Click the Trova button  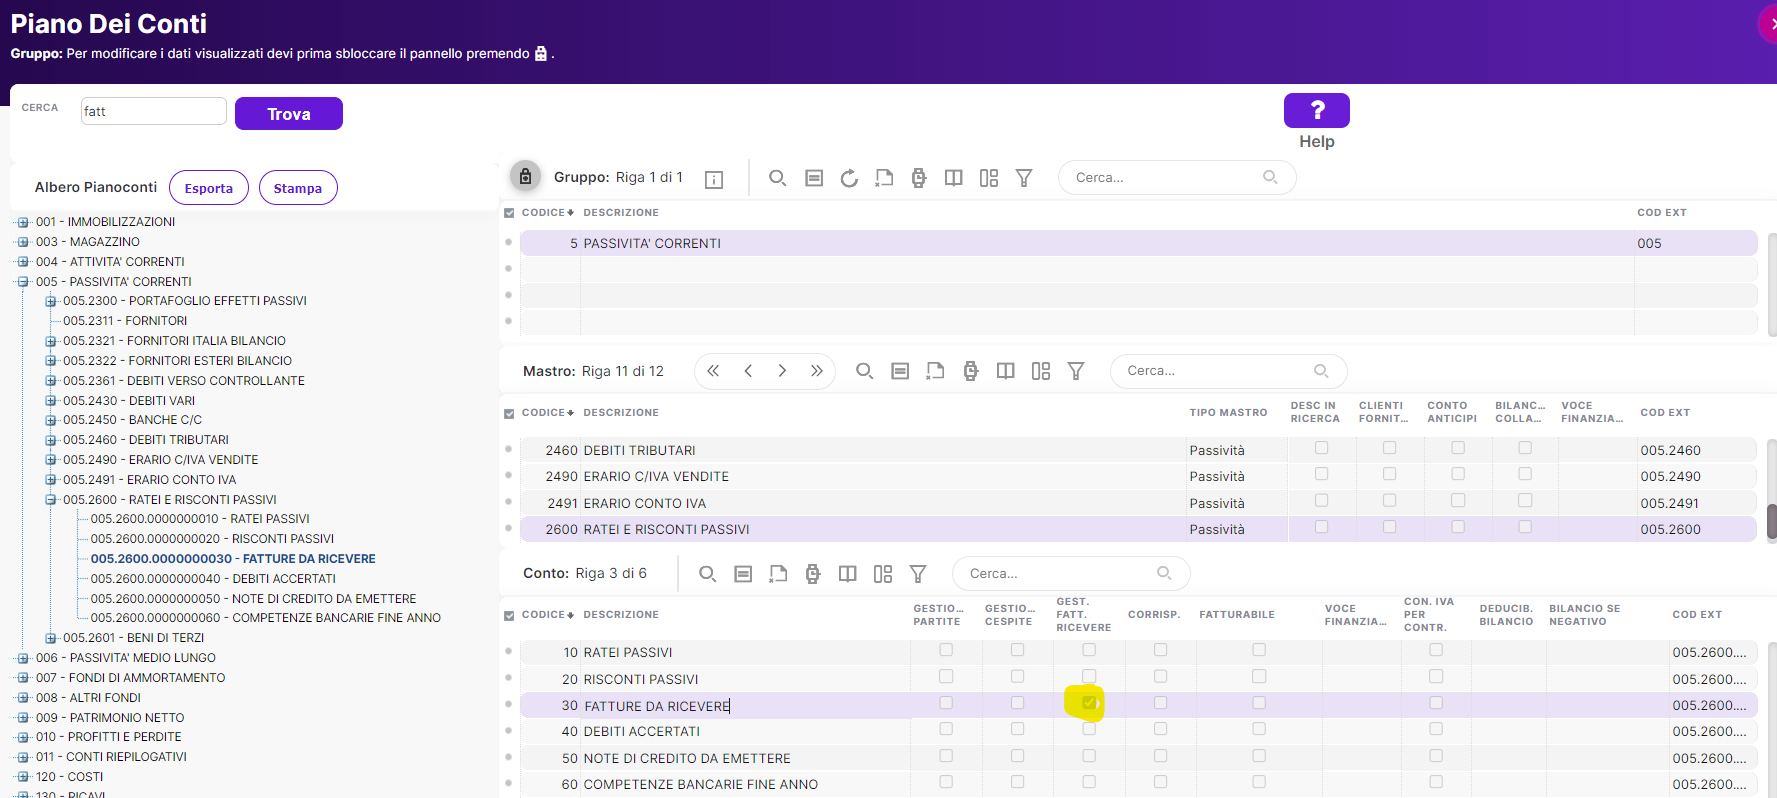pos(289,114)
